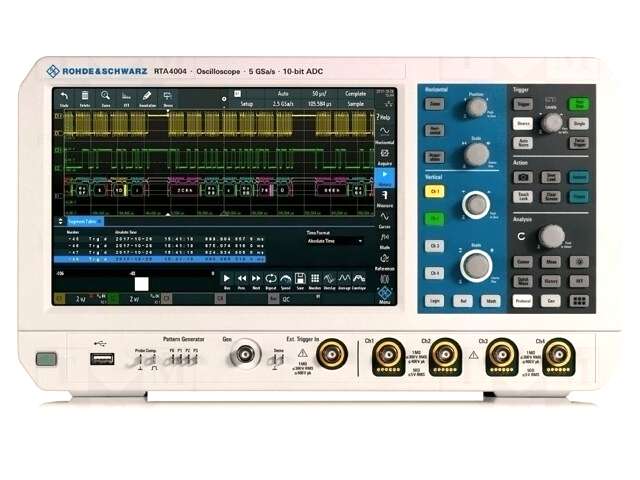Open the Help entry in side menu

[x=384, y=117]
